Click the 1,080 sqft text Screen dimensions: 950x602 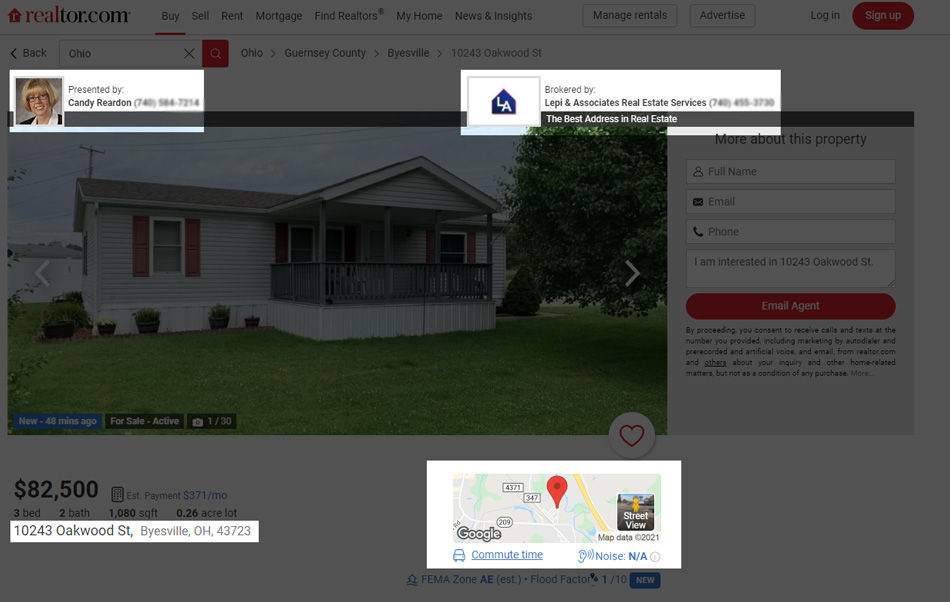tap(133, 513)
